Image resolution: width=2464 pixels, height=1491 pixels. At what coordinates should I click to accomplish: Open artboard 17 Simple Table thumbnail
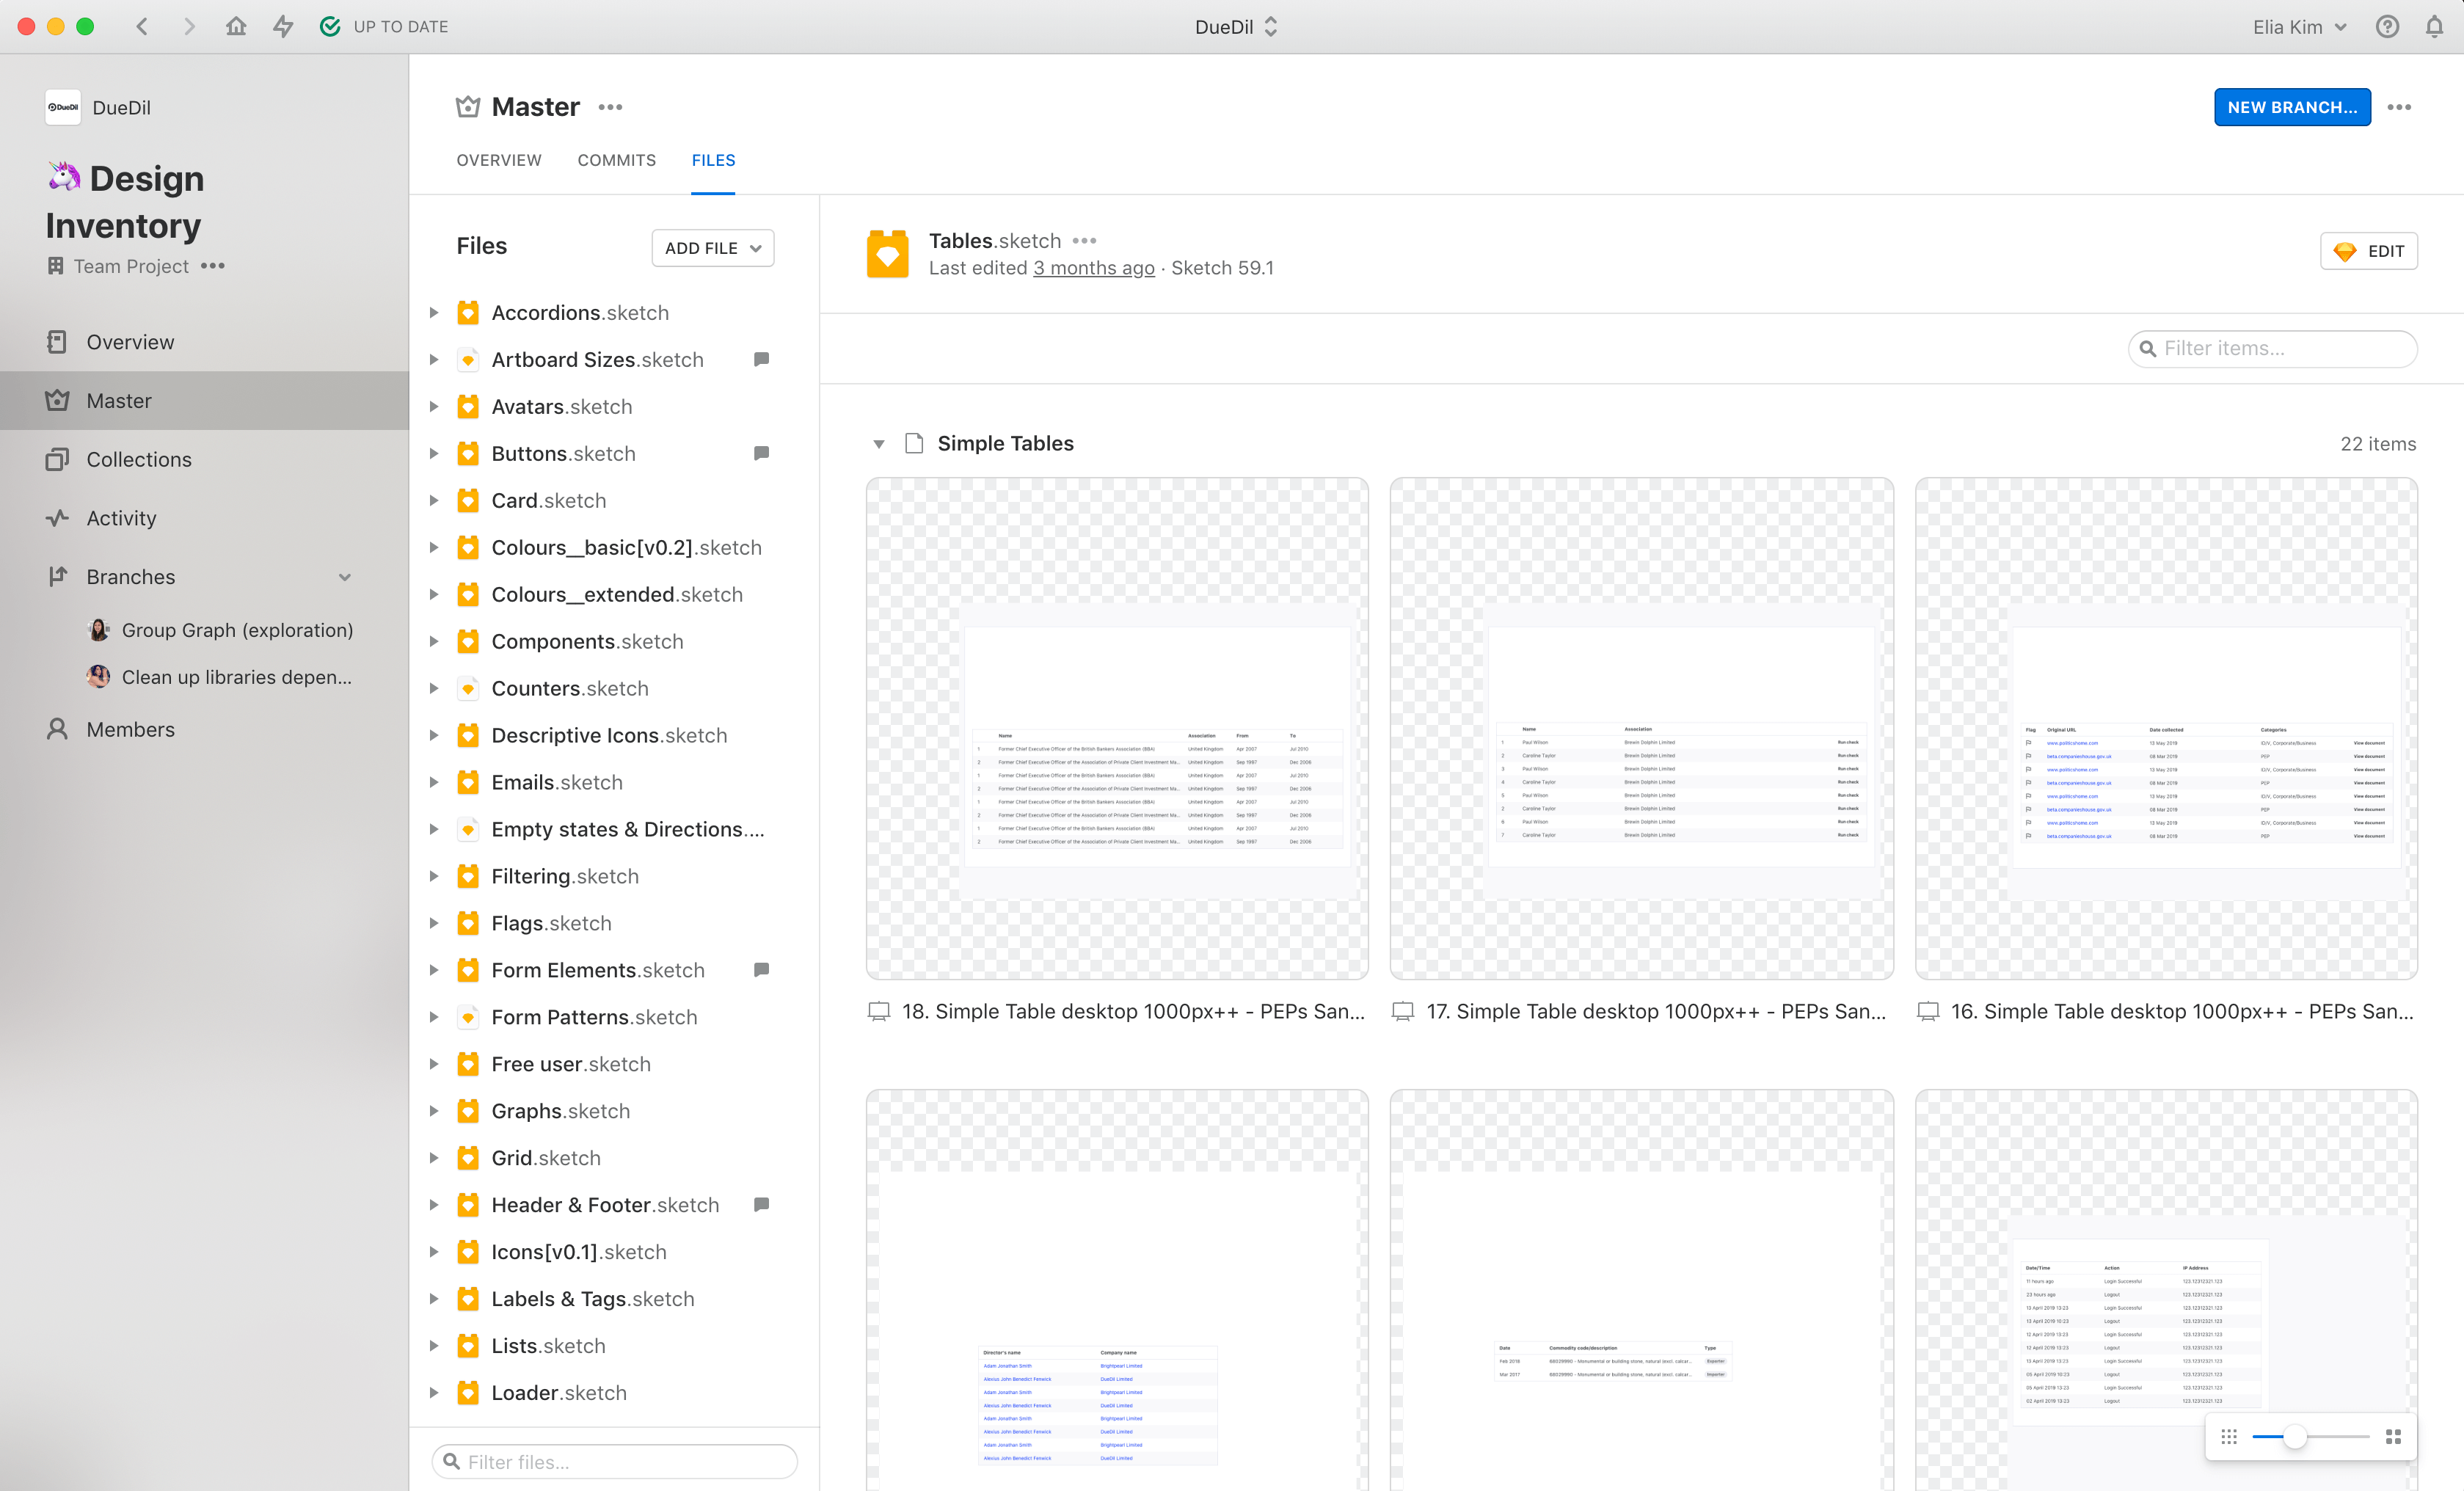[x=1641, y=728]
